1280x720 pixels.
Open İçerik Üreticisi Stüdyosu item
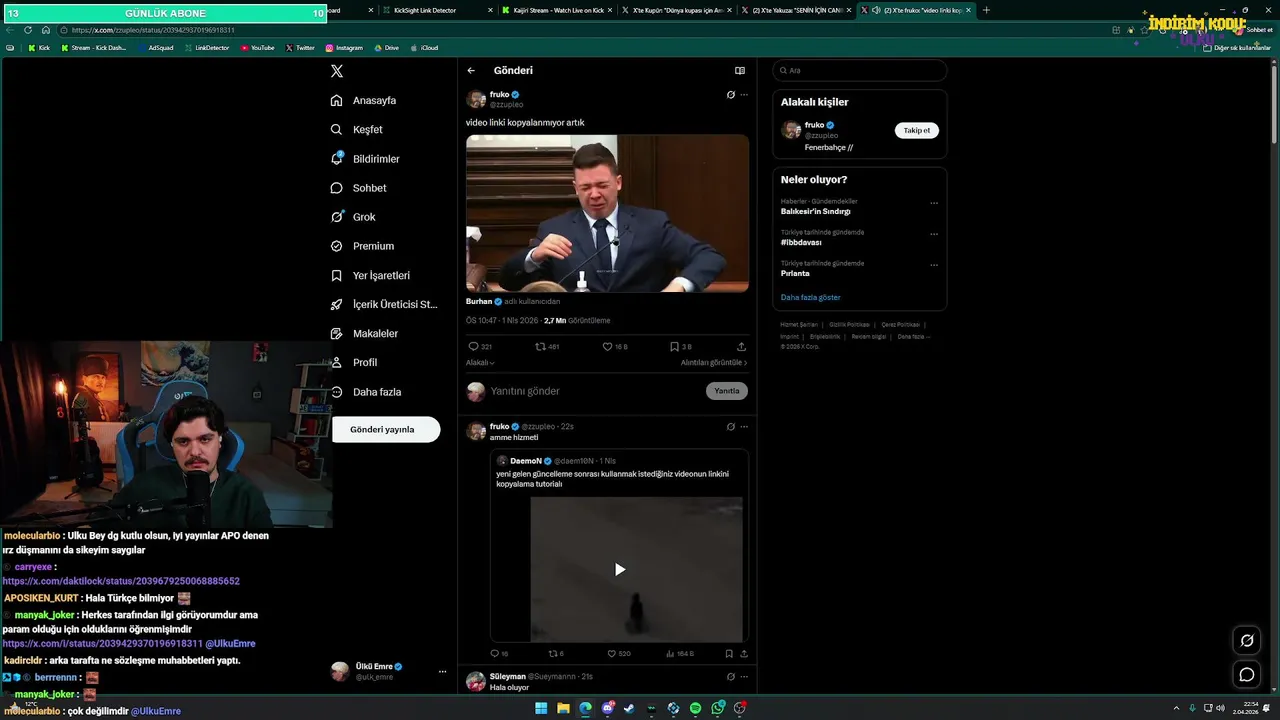click(x=384, y=304)
